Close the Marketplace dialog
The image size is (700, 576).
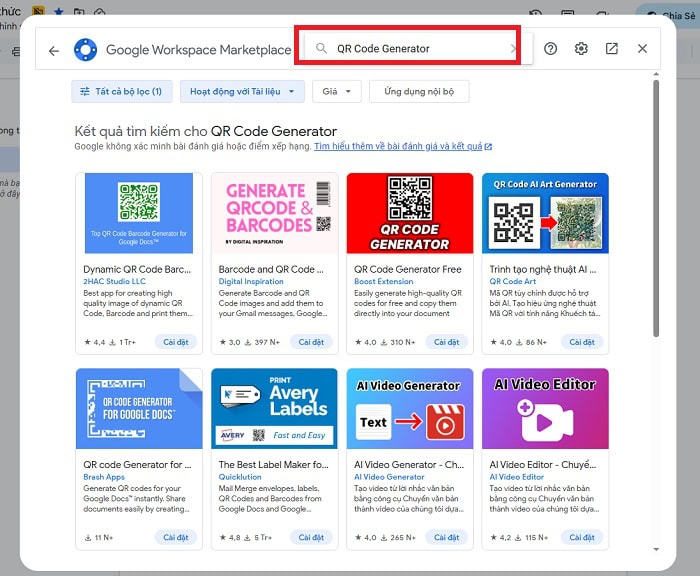coord(642,48)
